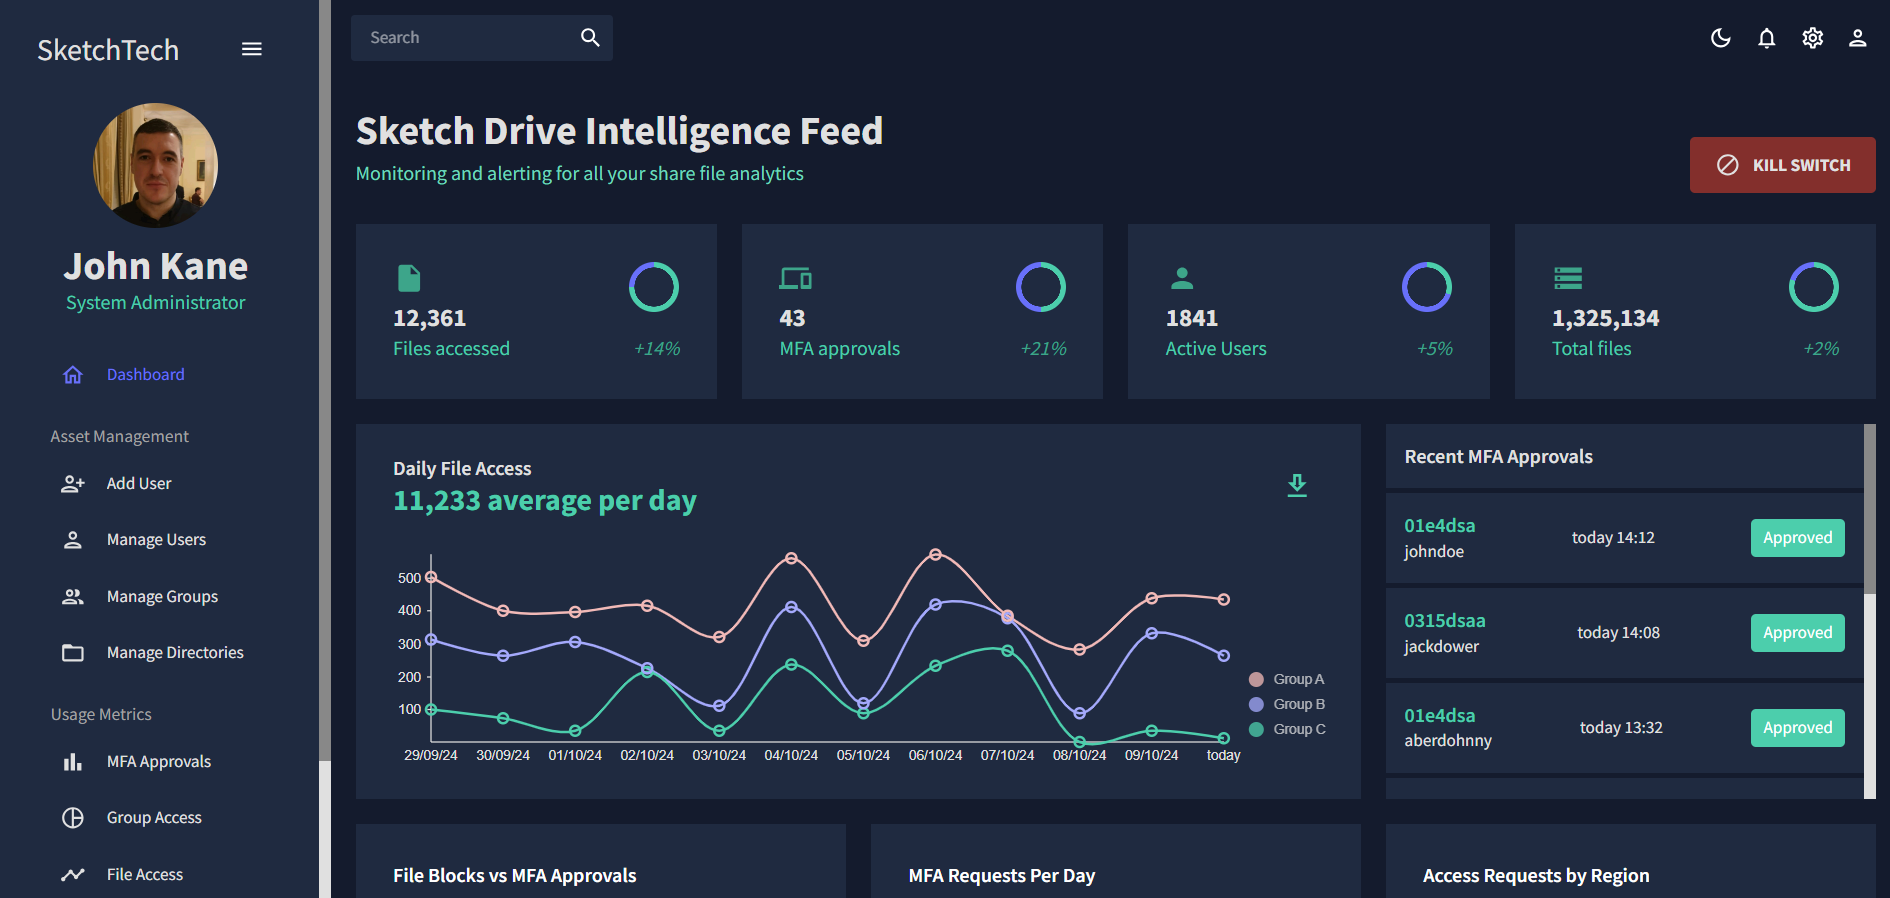
Task: Click Approved button for aberdohnny
Action: [1798, 728]
